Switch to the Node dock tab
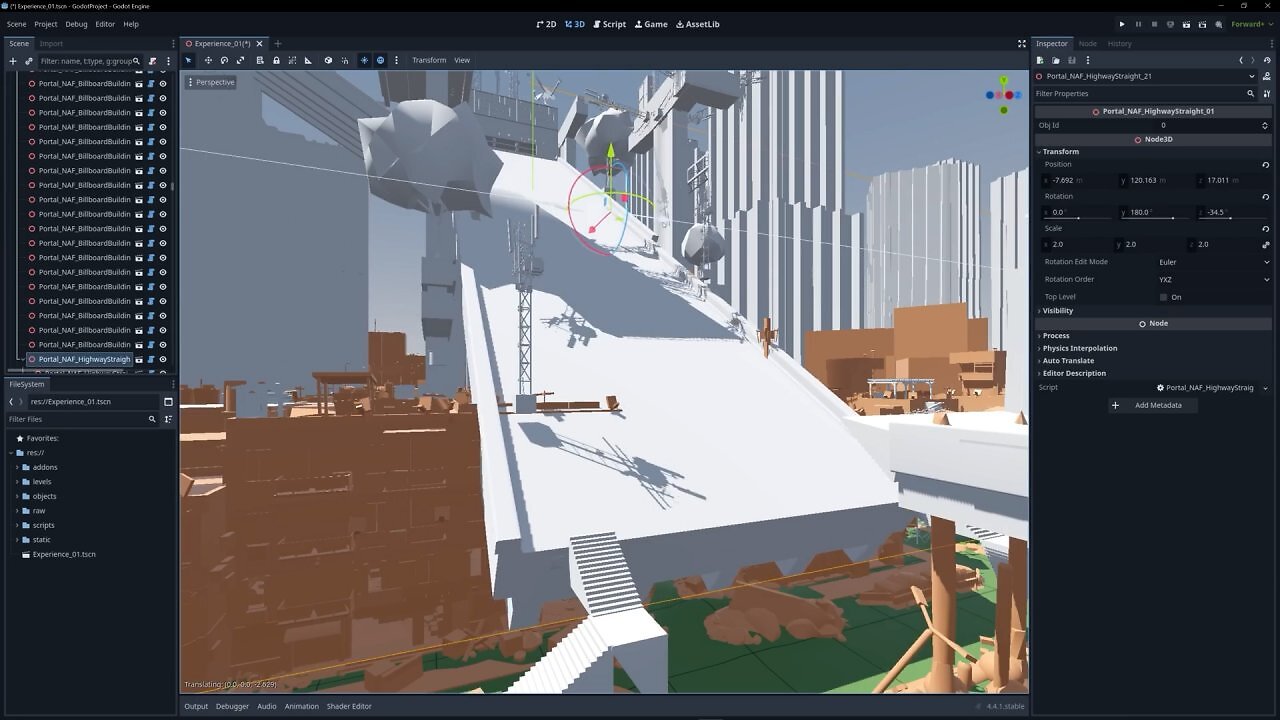 point(1087,44)
